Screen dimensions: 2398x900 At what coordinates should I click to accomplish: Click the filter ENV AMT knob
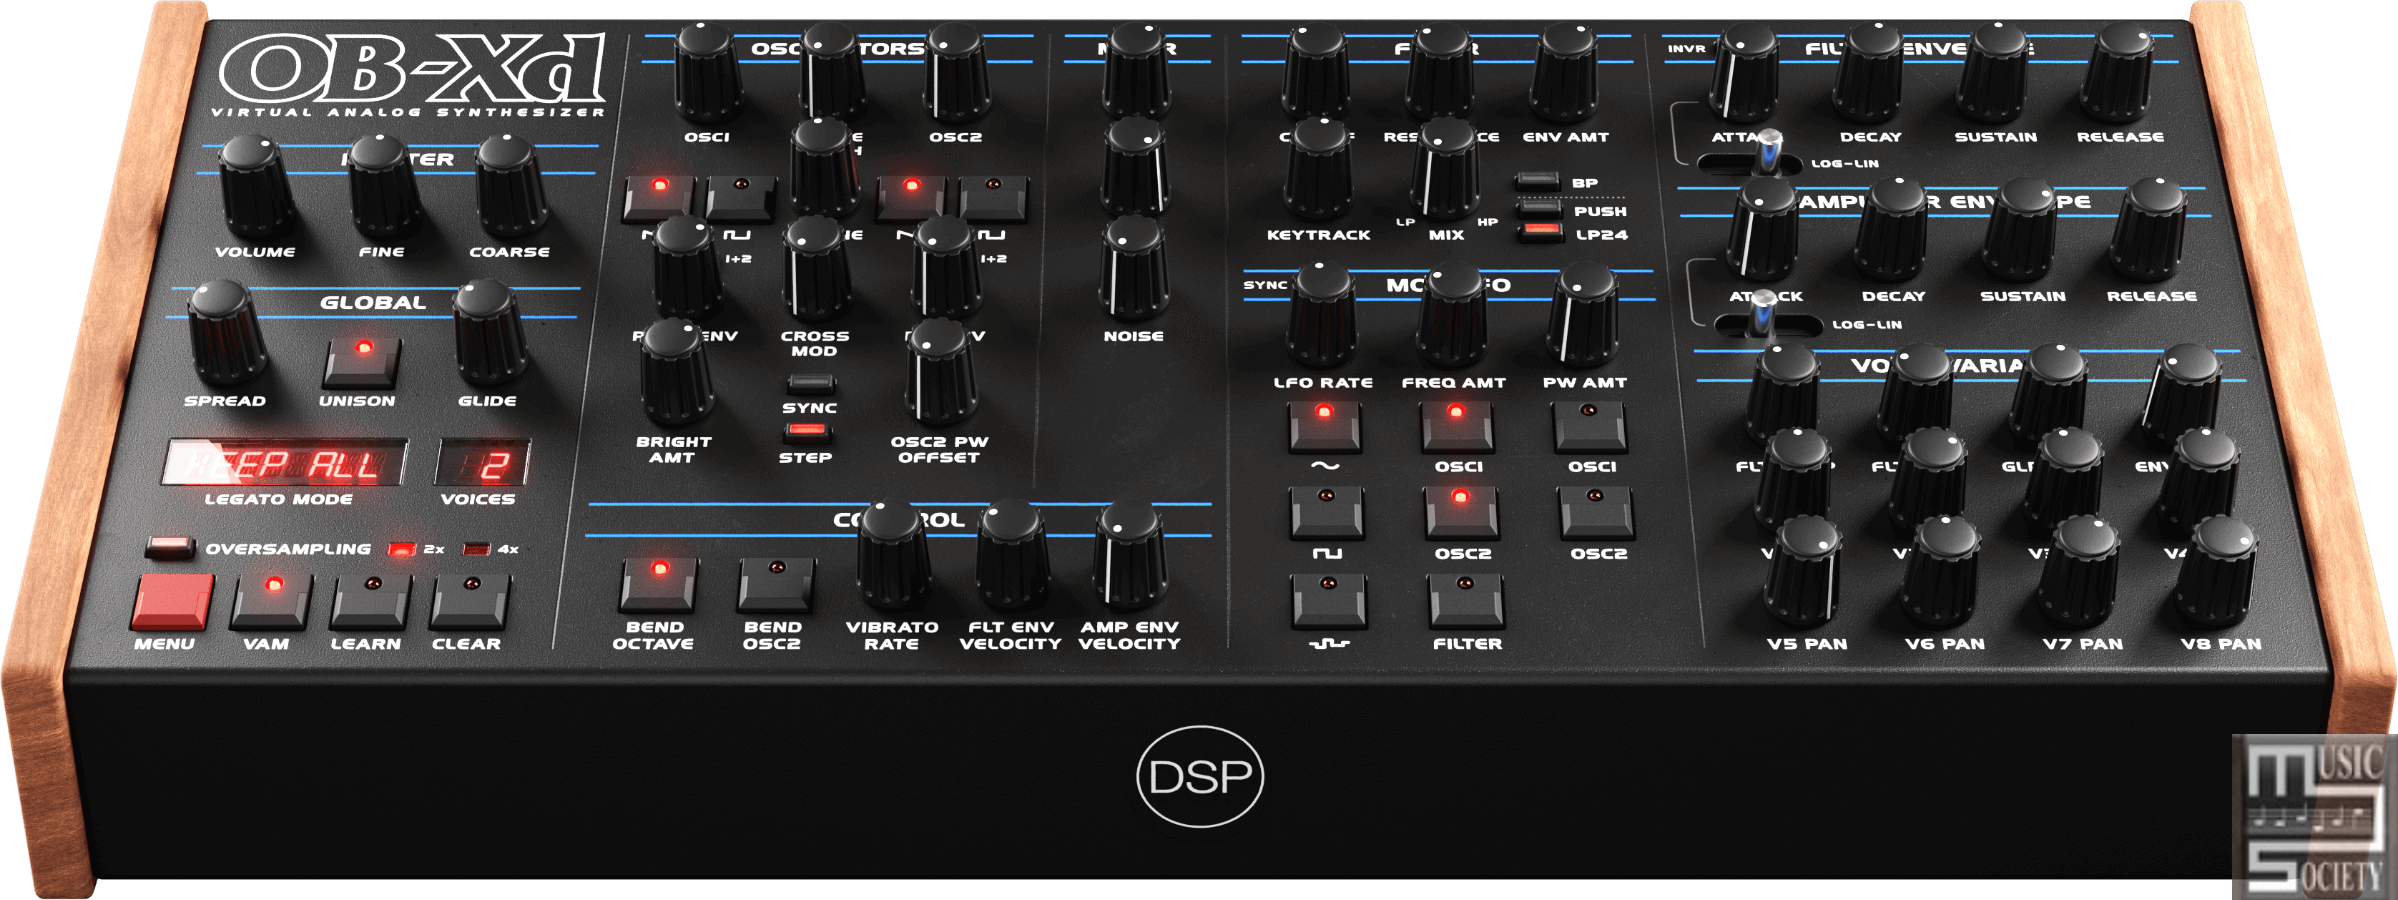tap(1565, 72)
